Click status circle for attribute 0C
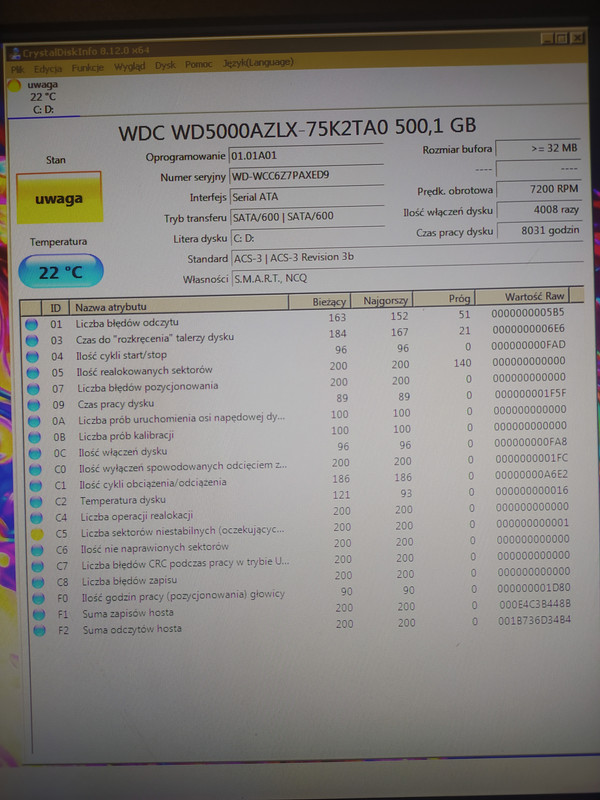Image resolution: width=600 pixels, height=800 pixels. coord(35,454)
